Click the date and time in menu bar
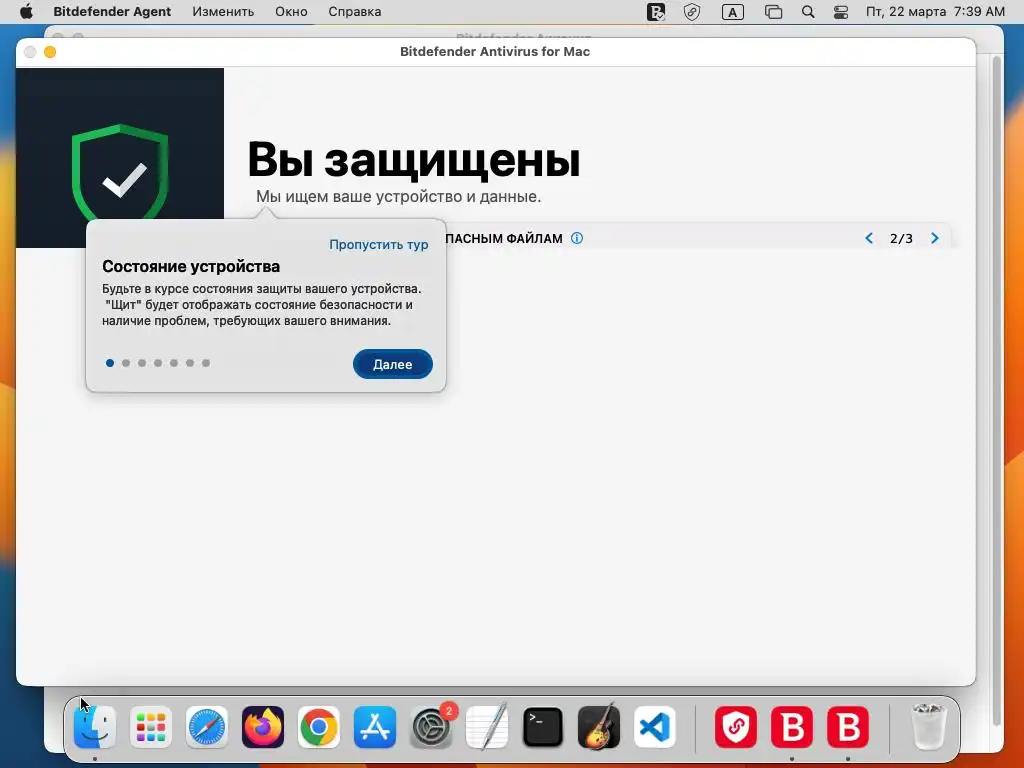The height and width of the screenshot is (768, 1024). tap(935, 12)
